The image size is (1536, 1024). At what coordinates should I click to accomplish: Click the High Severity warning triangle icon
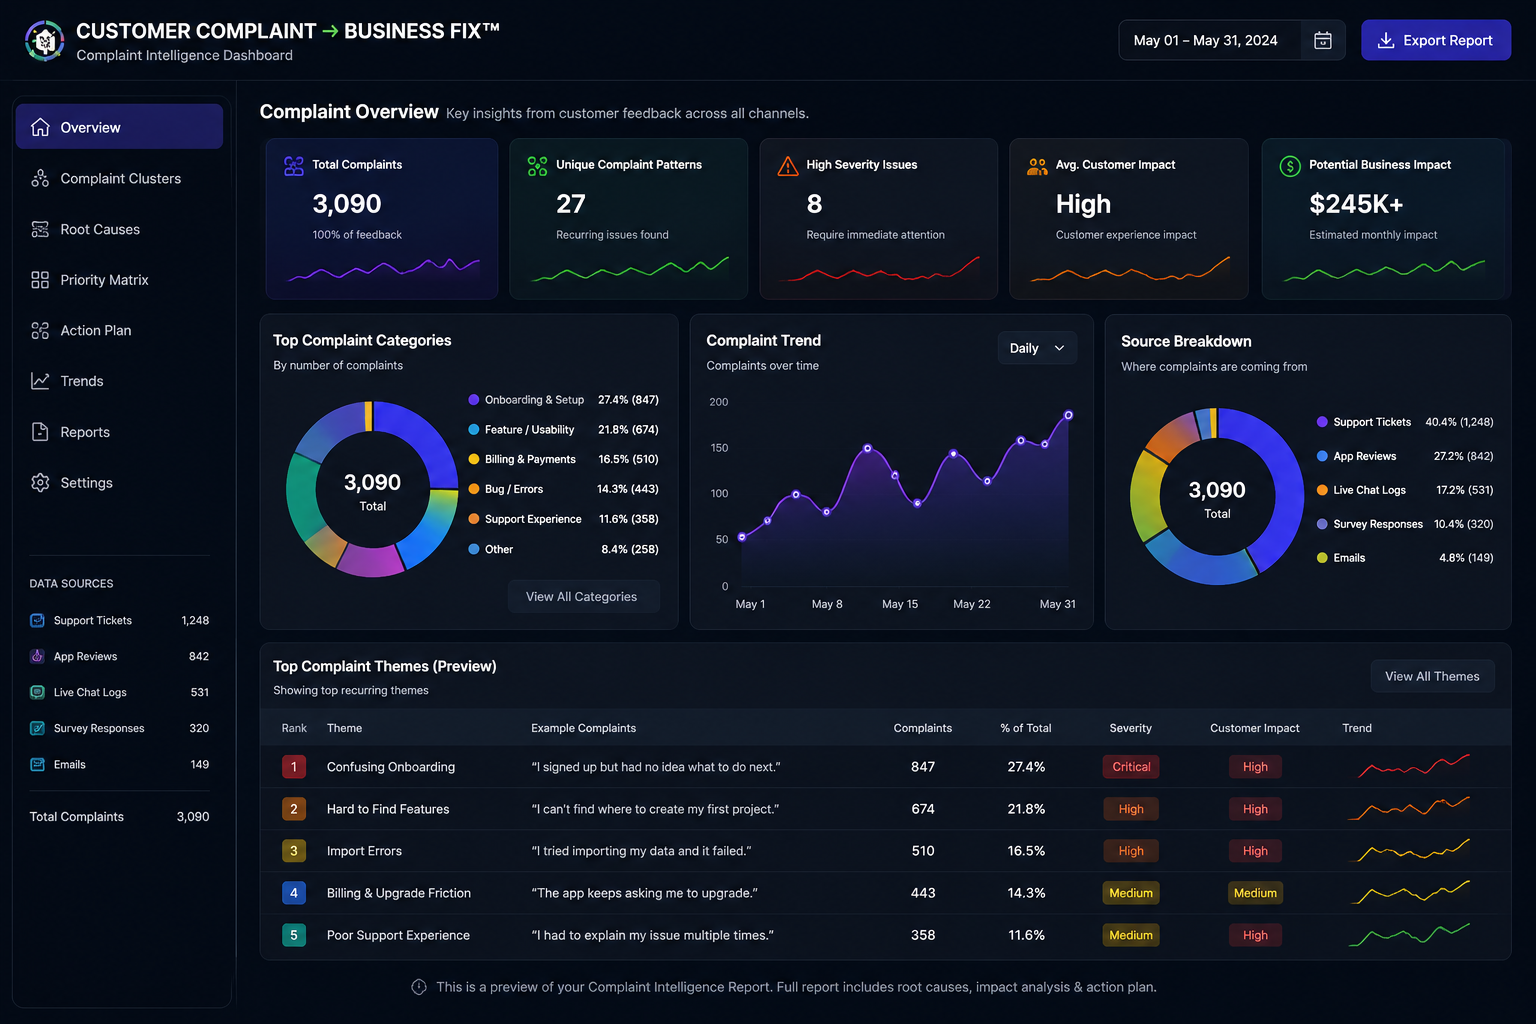(788, 166)
